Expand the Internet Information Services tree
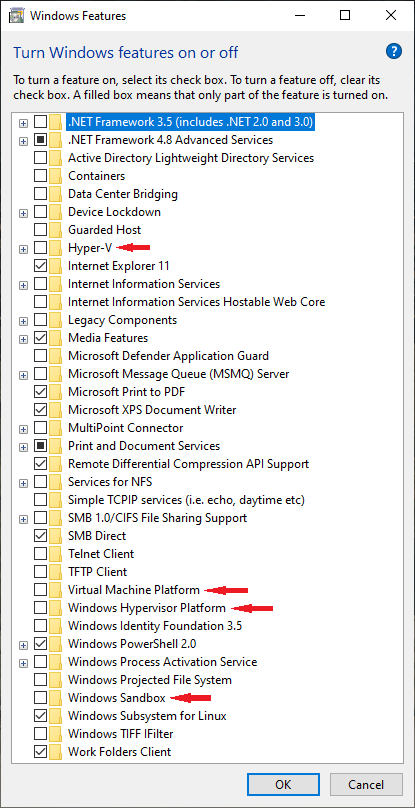Image resolution: width=415 pixels, height=808 pixels. point(23,284)
